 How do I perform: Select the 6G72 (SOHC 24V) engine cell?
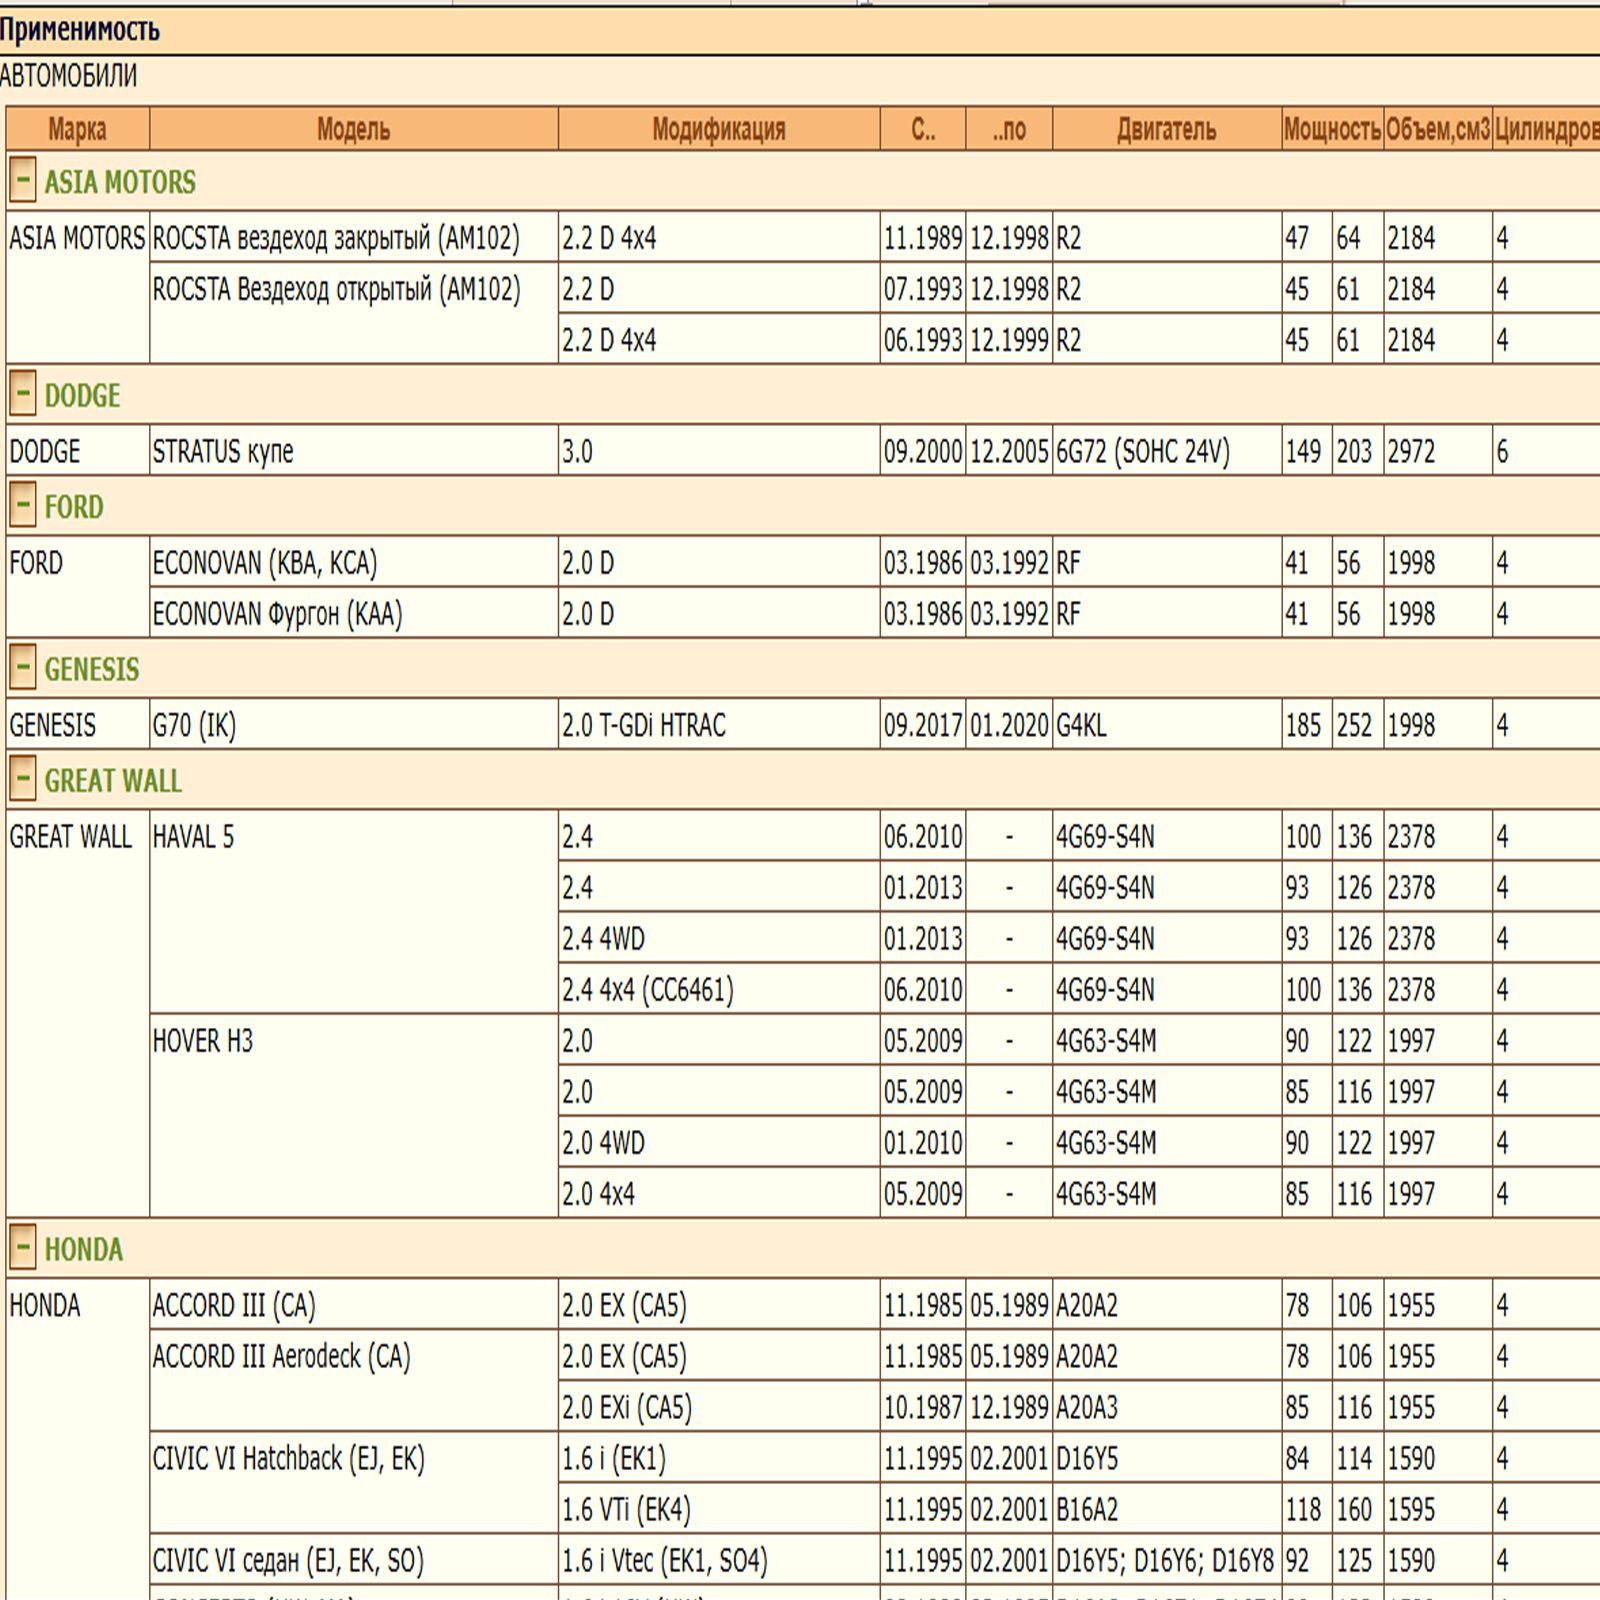click(x=1142, y=452)
